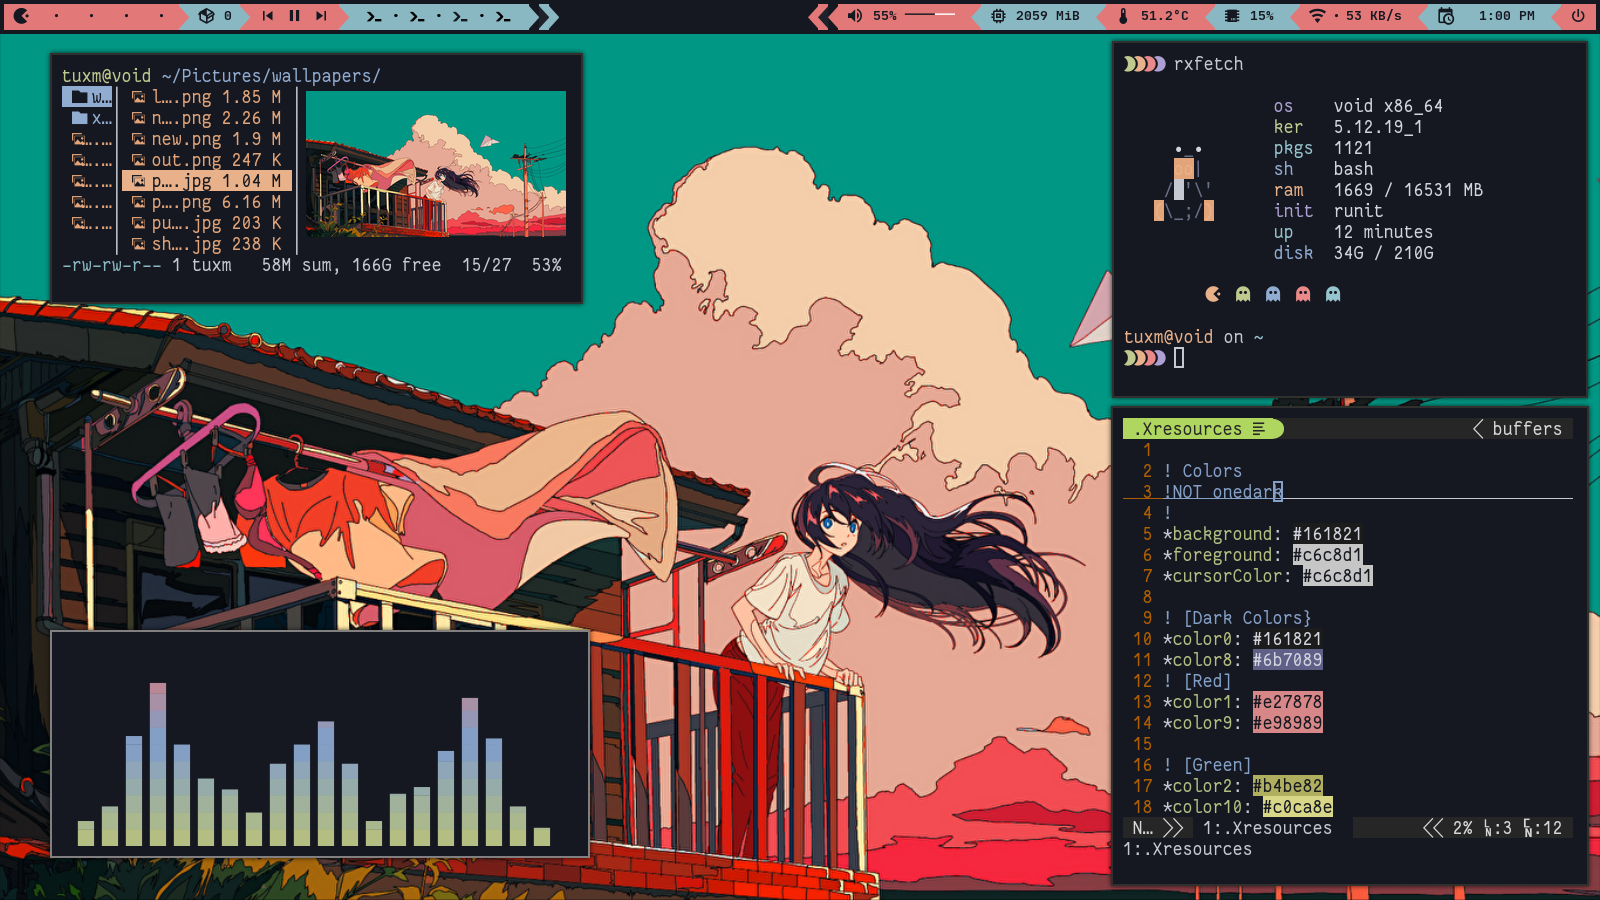
Task: Select out.png 247 K file
Action: point(207,160)
